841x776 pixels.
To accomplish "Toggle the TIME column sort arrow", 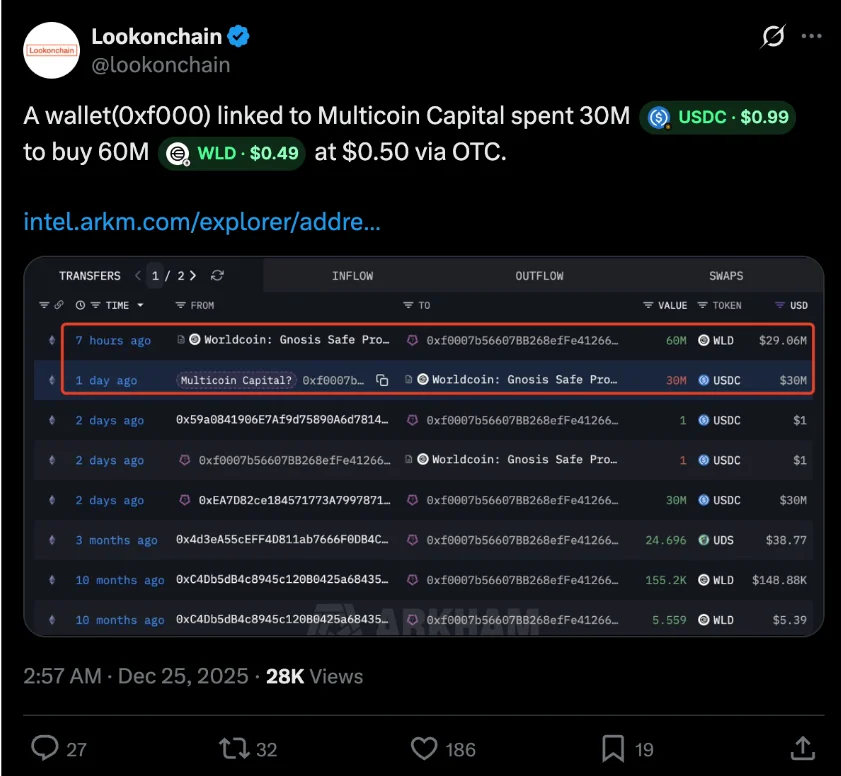I will click(140, 305).
